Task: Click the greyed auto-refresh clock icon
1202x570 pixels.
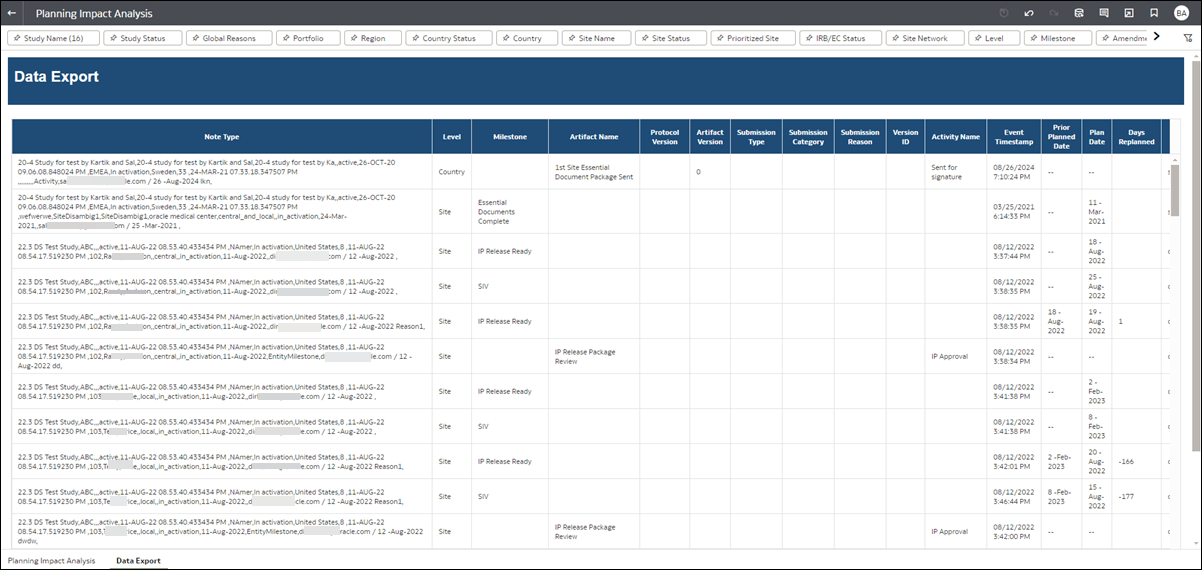Action: (1004, 13)
